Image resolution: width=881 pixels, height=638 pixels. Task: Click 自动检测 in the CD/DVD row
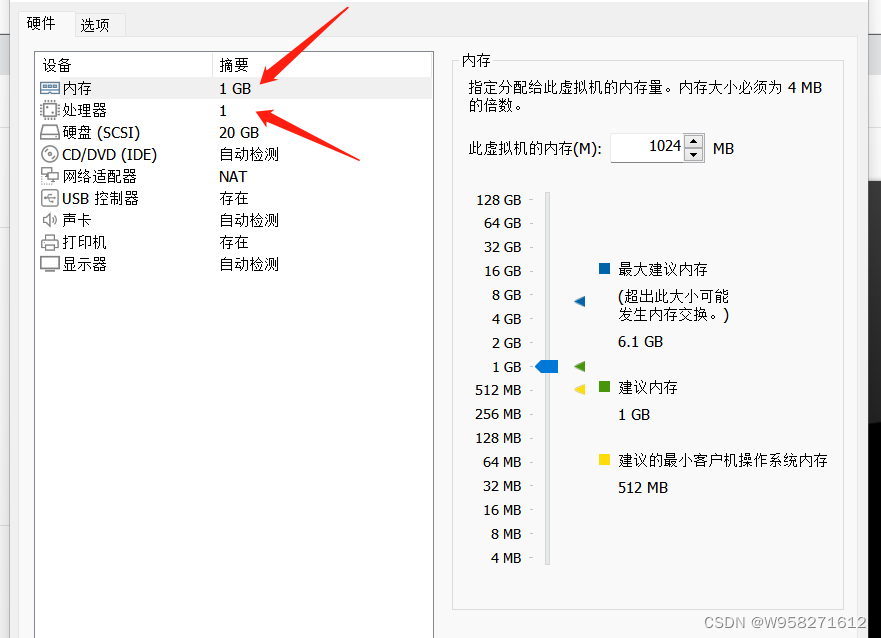coord(249,154)
